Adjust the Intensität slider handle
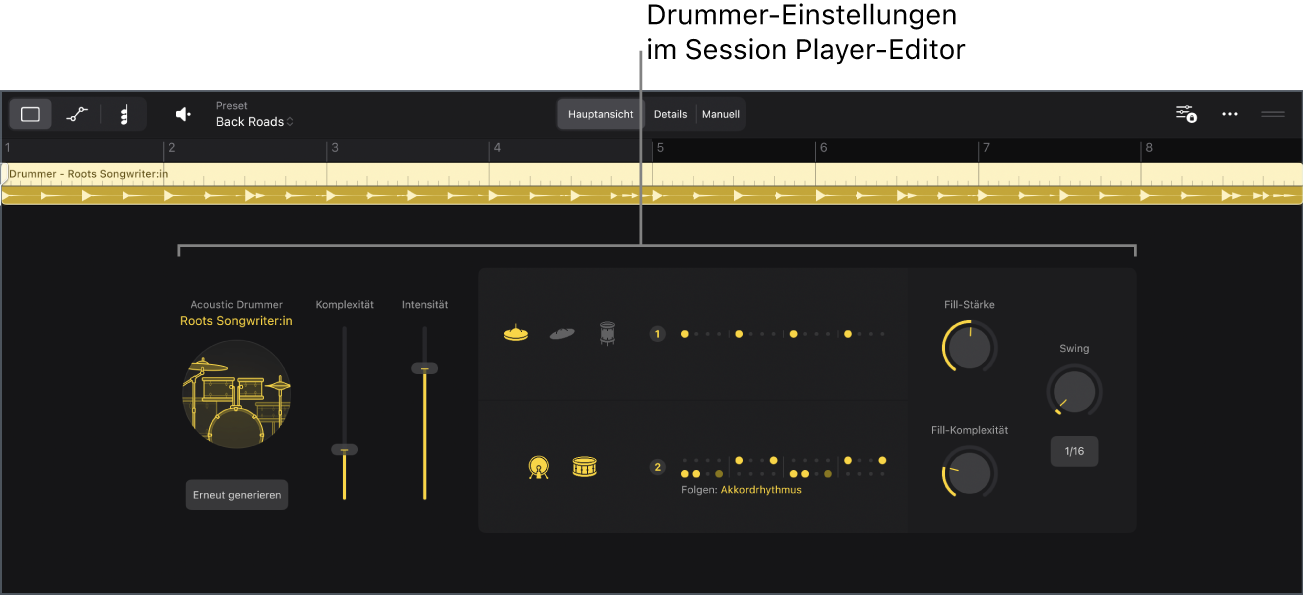Screen dimensions: 1303x596 point(424,369)
